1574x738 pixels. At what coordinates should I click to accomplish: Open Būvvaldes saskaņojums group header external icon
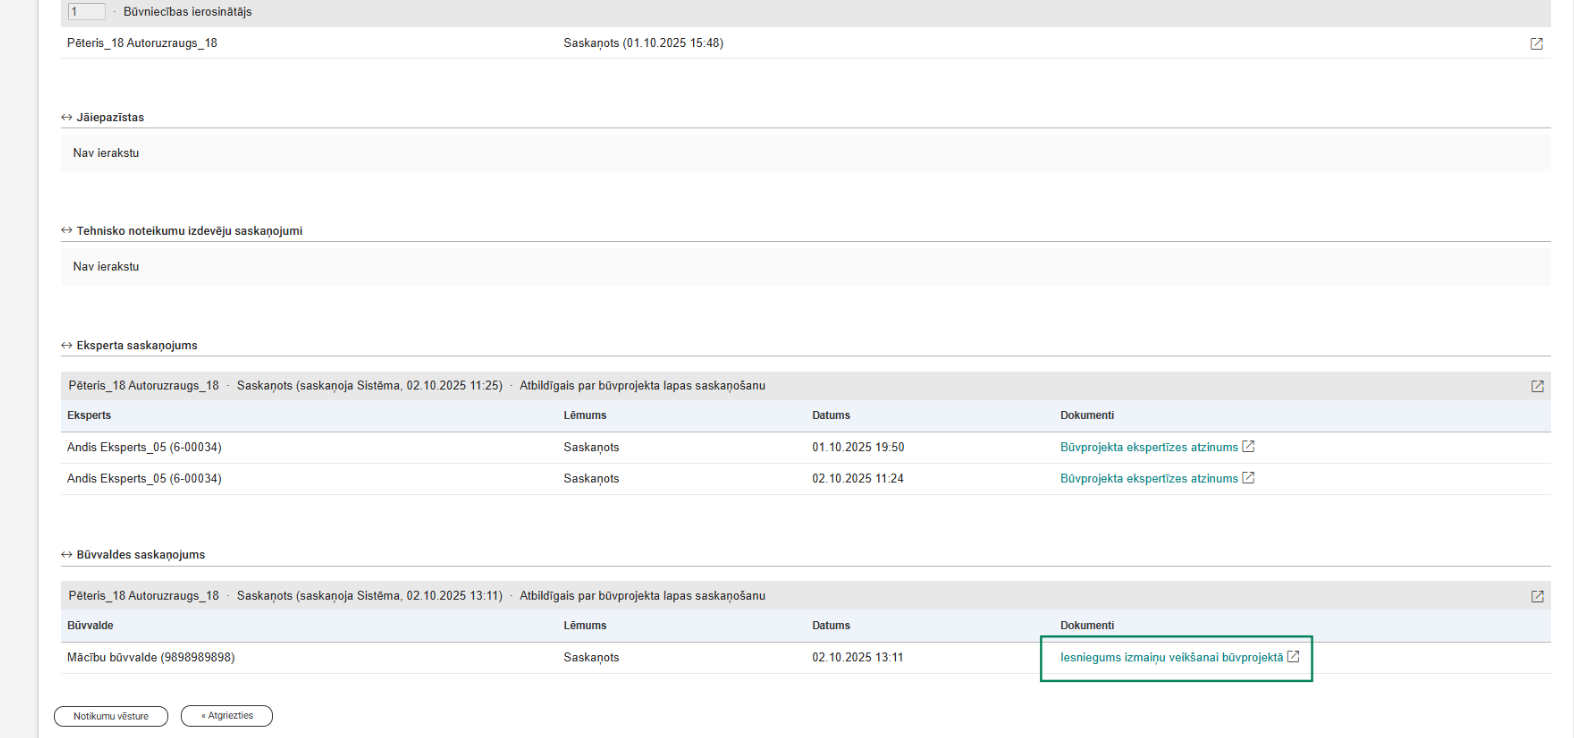coord(1537,596)
